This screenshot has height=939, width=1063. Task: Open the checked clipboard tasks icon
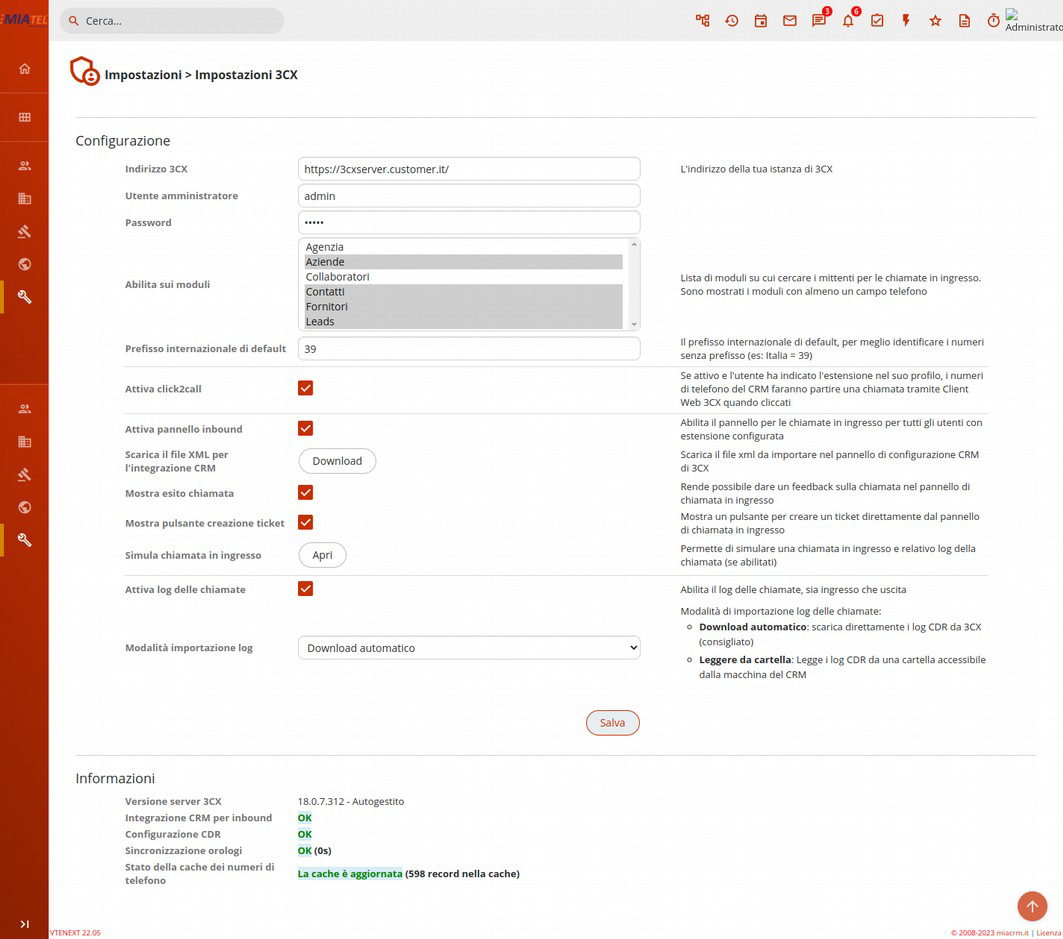pyautogui.click(x=877, y=20)
